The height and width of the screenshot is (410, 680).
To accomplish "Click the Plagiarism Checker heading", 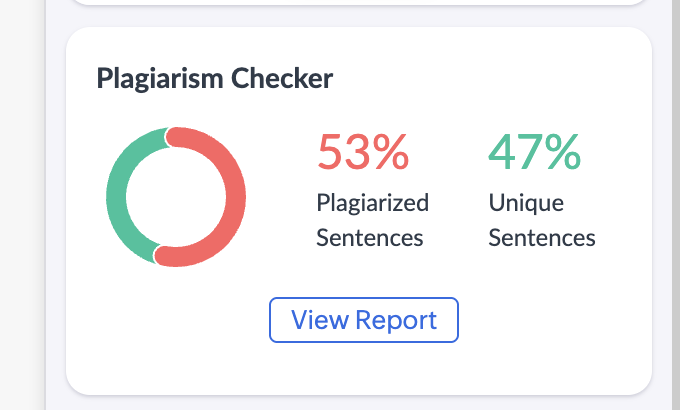I will 215,78.
